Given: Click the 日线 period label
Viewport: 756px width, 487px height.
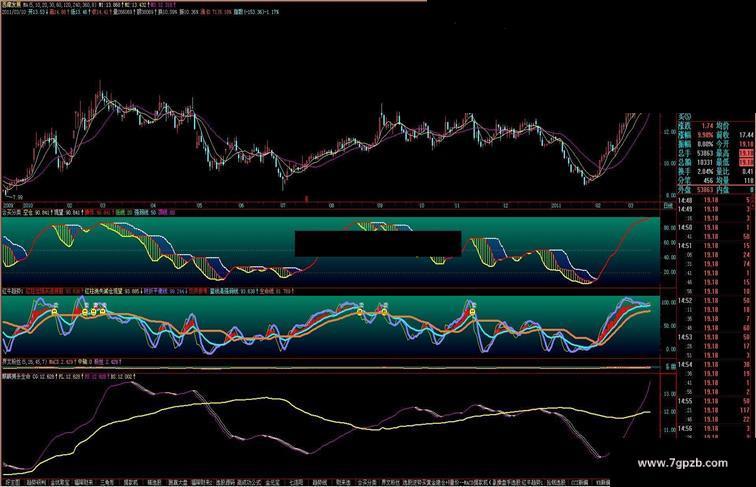Looking at the screenshot, I should click(668, 206).
